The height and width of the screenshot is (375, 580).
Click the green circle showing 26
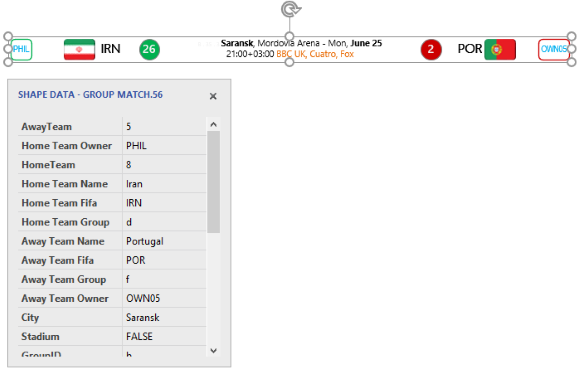(149, 49)
